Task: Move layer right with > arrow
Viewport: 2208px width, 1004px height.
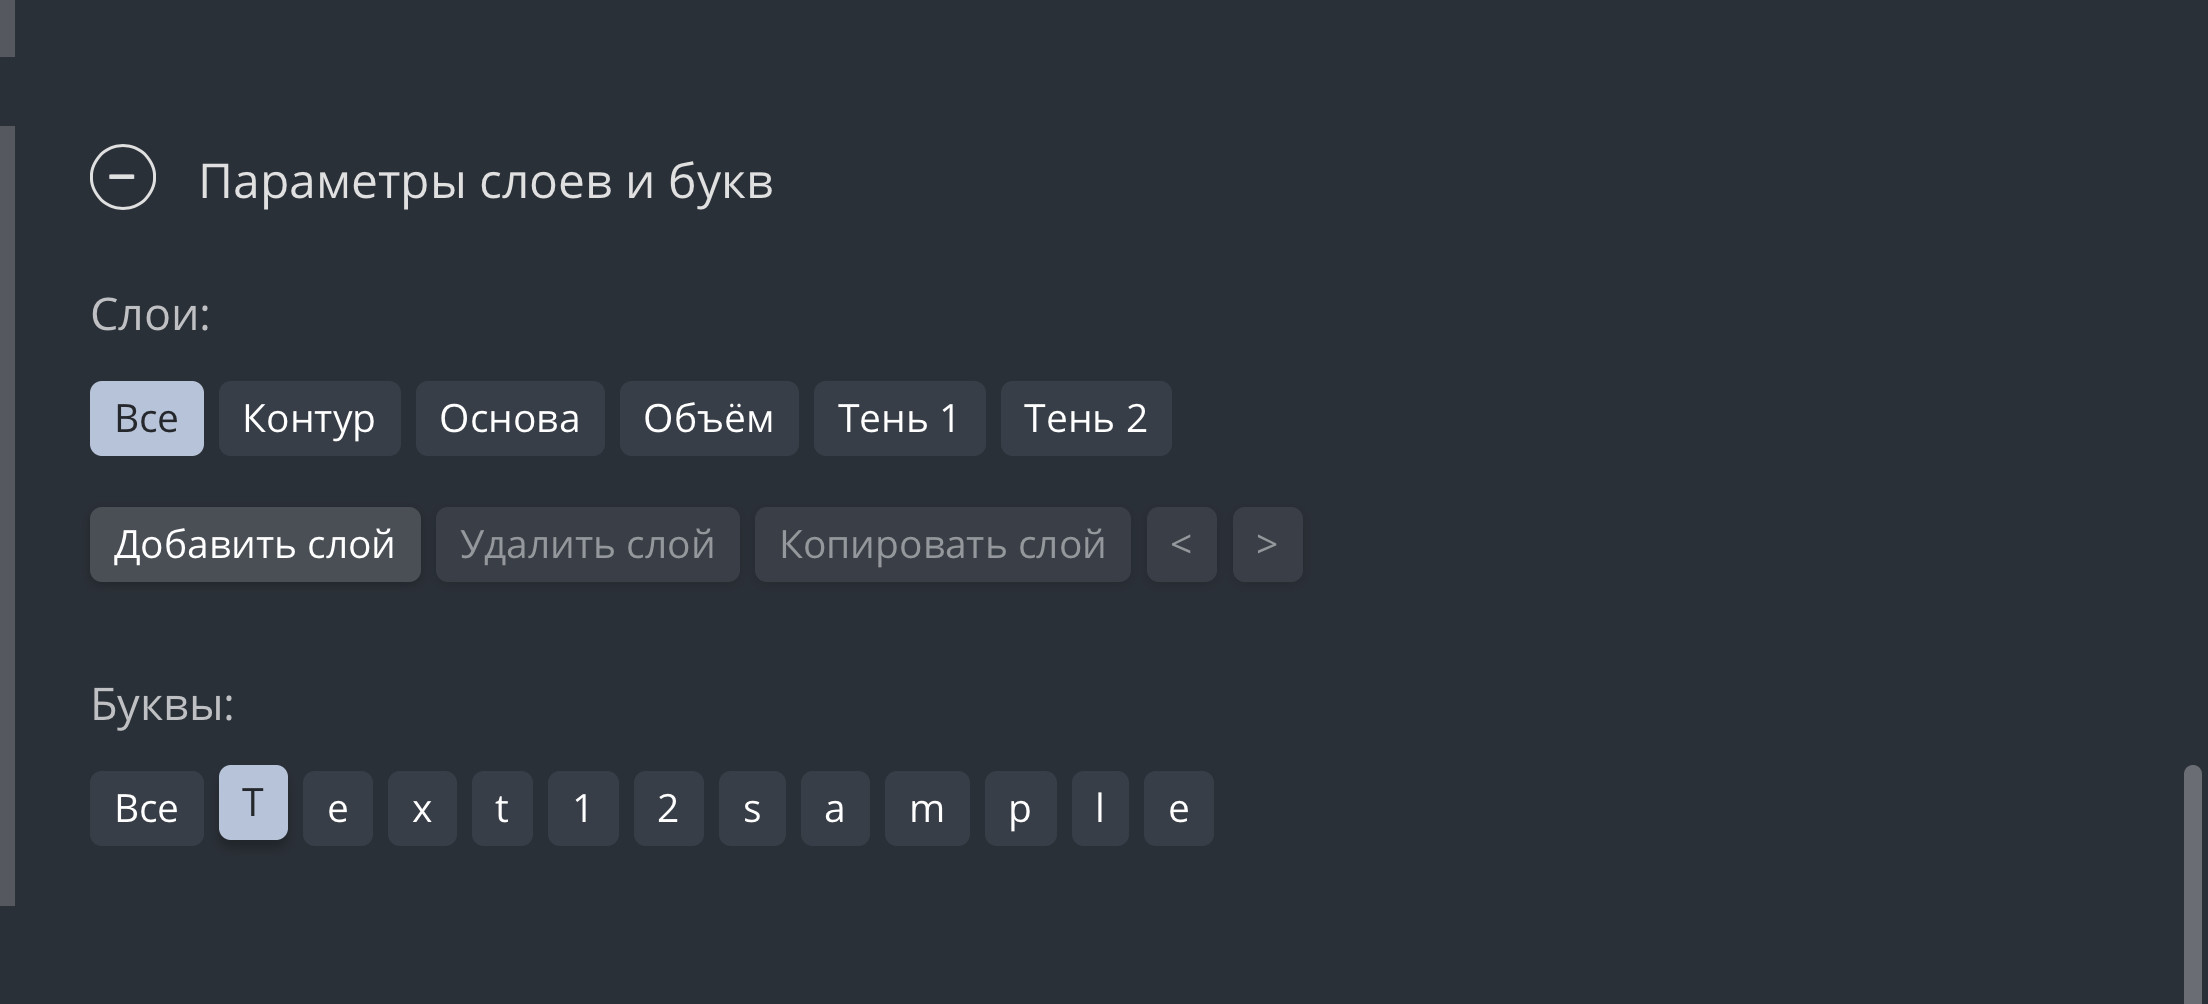Action: (1267, 545)
